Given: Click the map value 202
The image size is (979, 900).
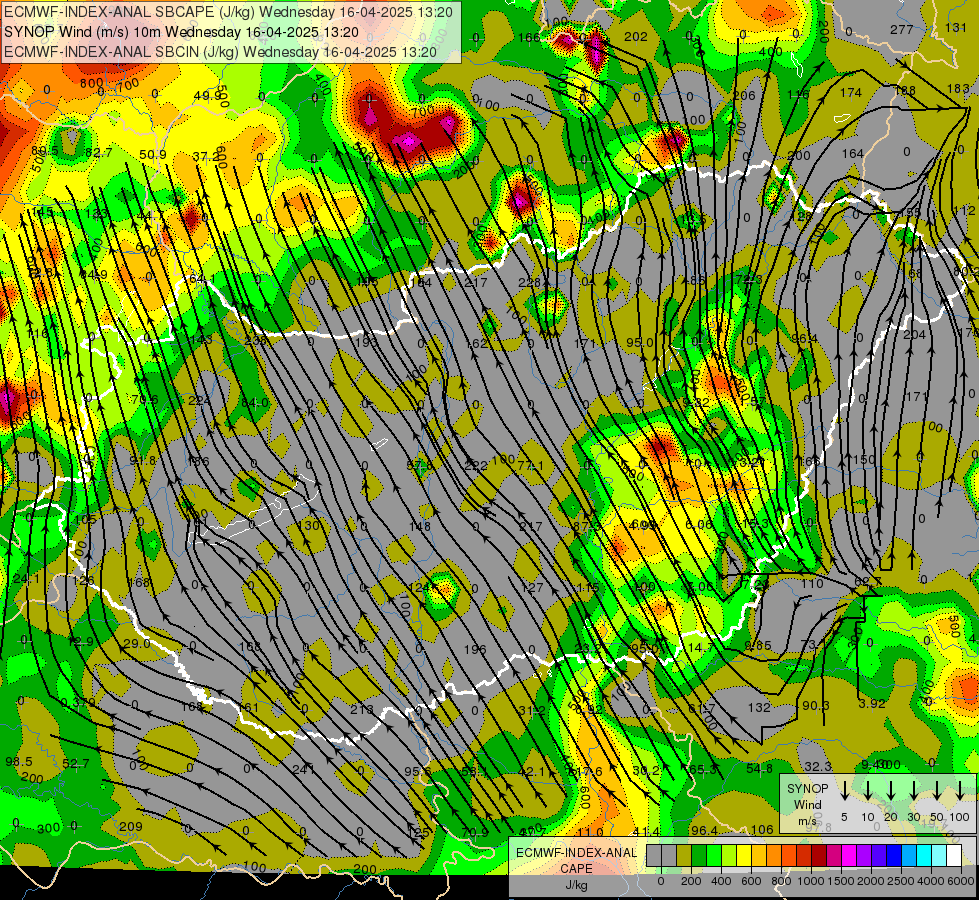Looking at the screenshot, I should click(x=636, y=37).
